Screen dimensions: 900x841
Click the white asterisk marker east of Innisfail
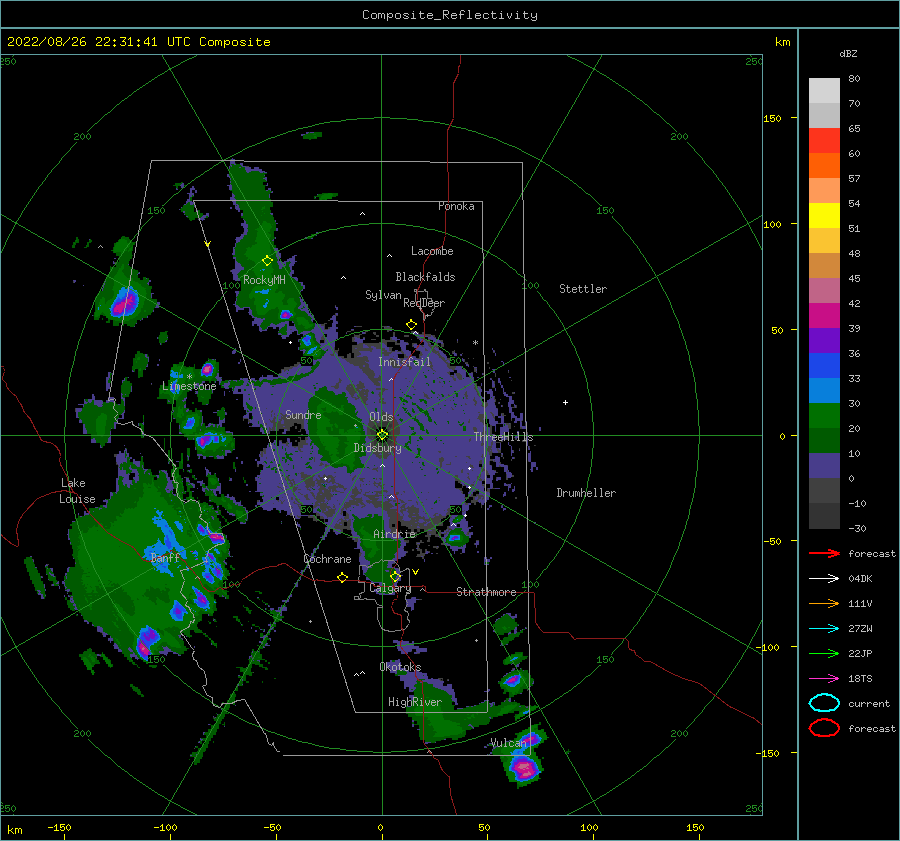pos(475,343)
